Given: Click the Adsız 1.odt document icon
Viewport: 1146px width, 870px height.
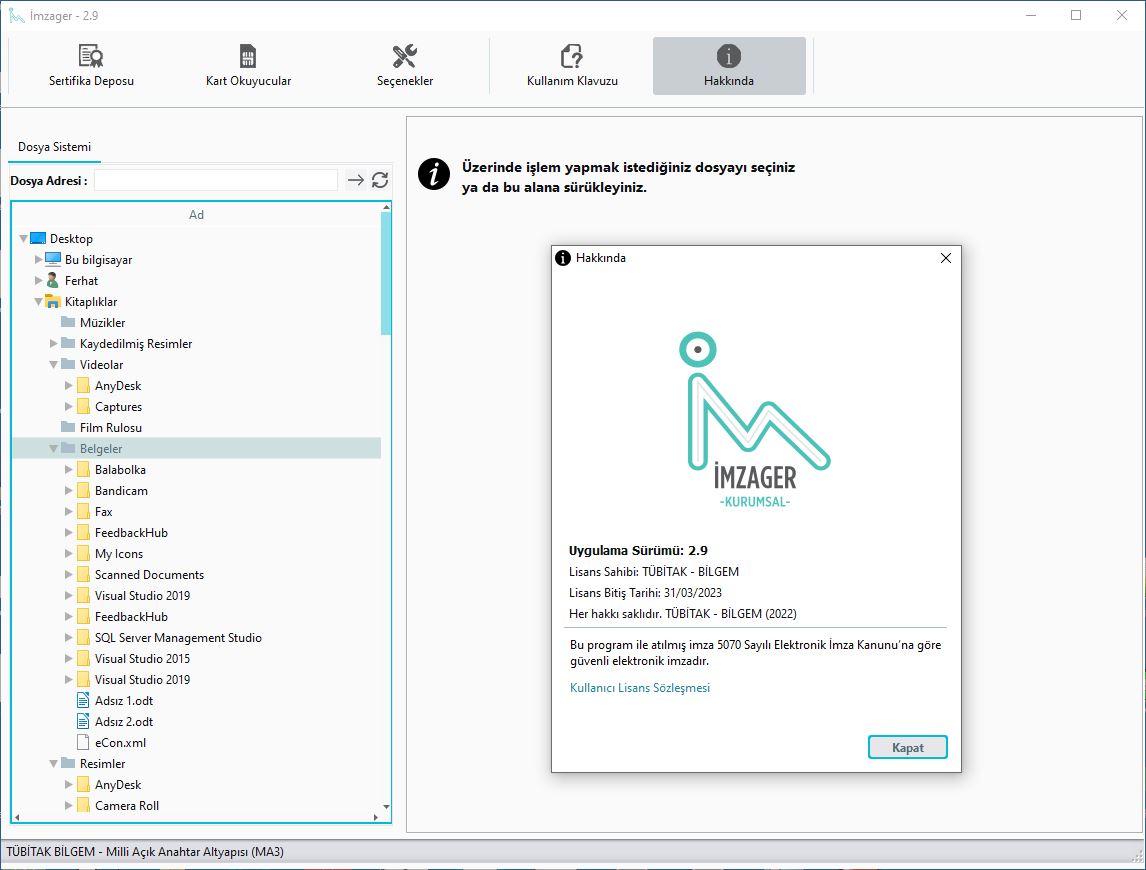Looking at the screenshot, I should 83,700.
